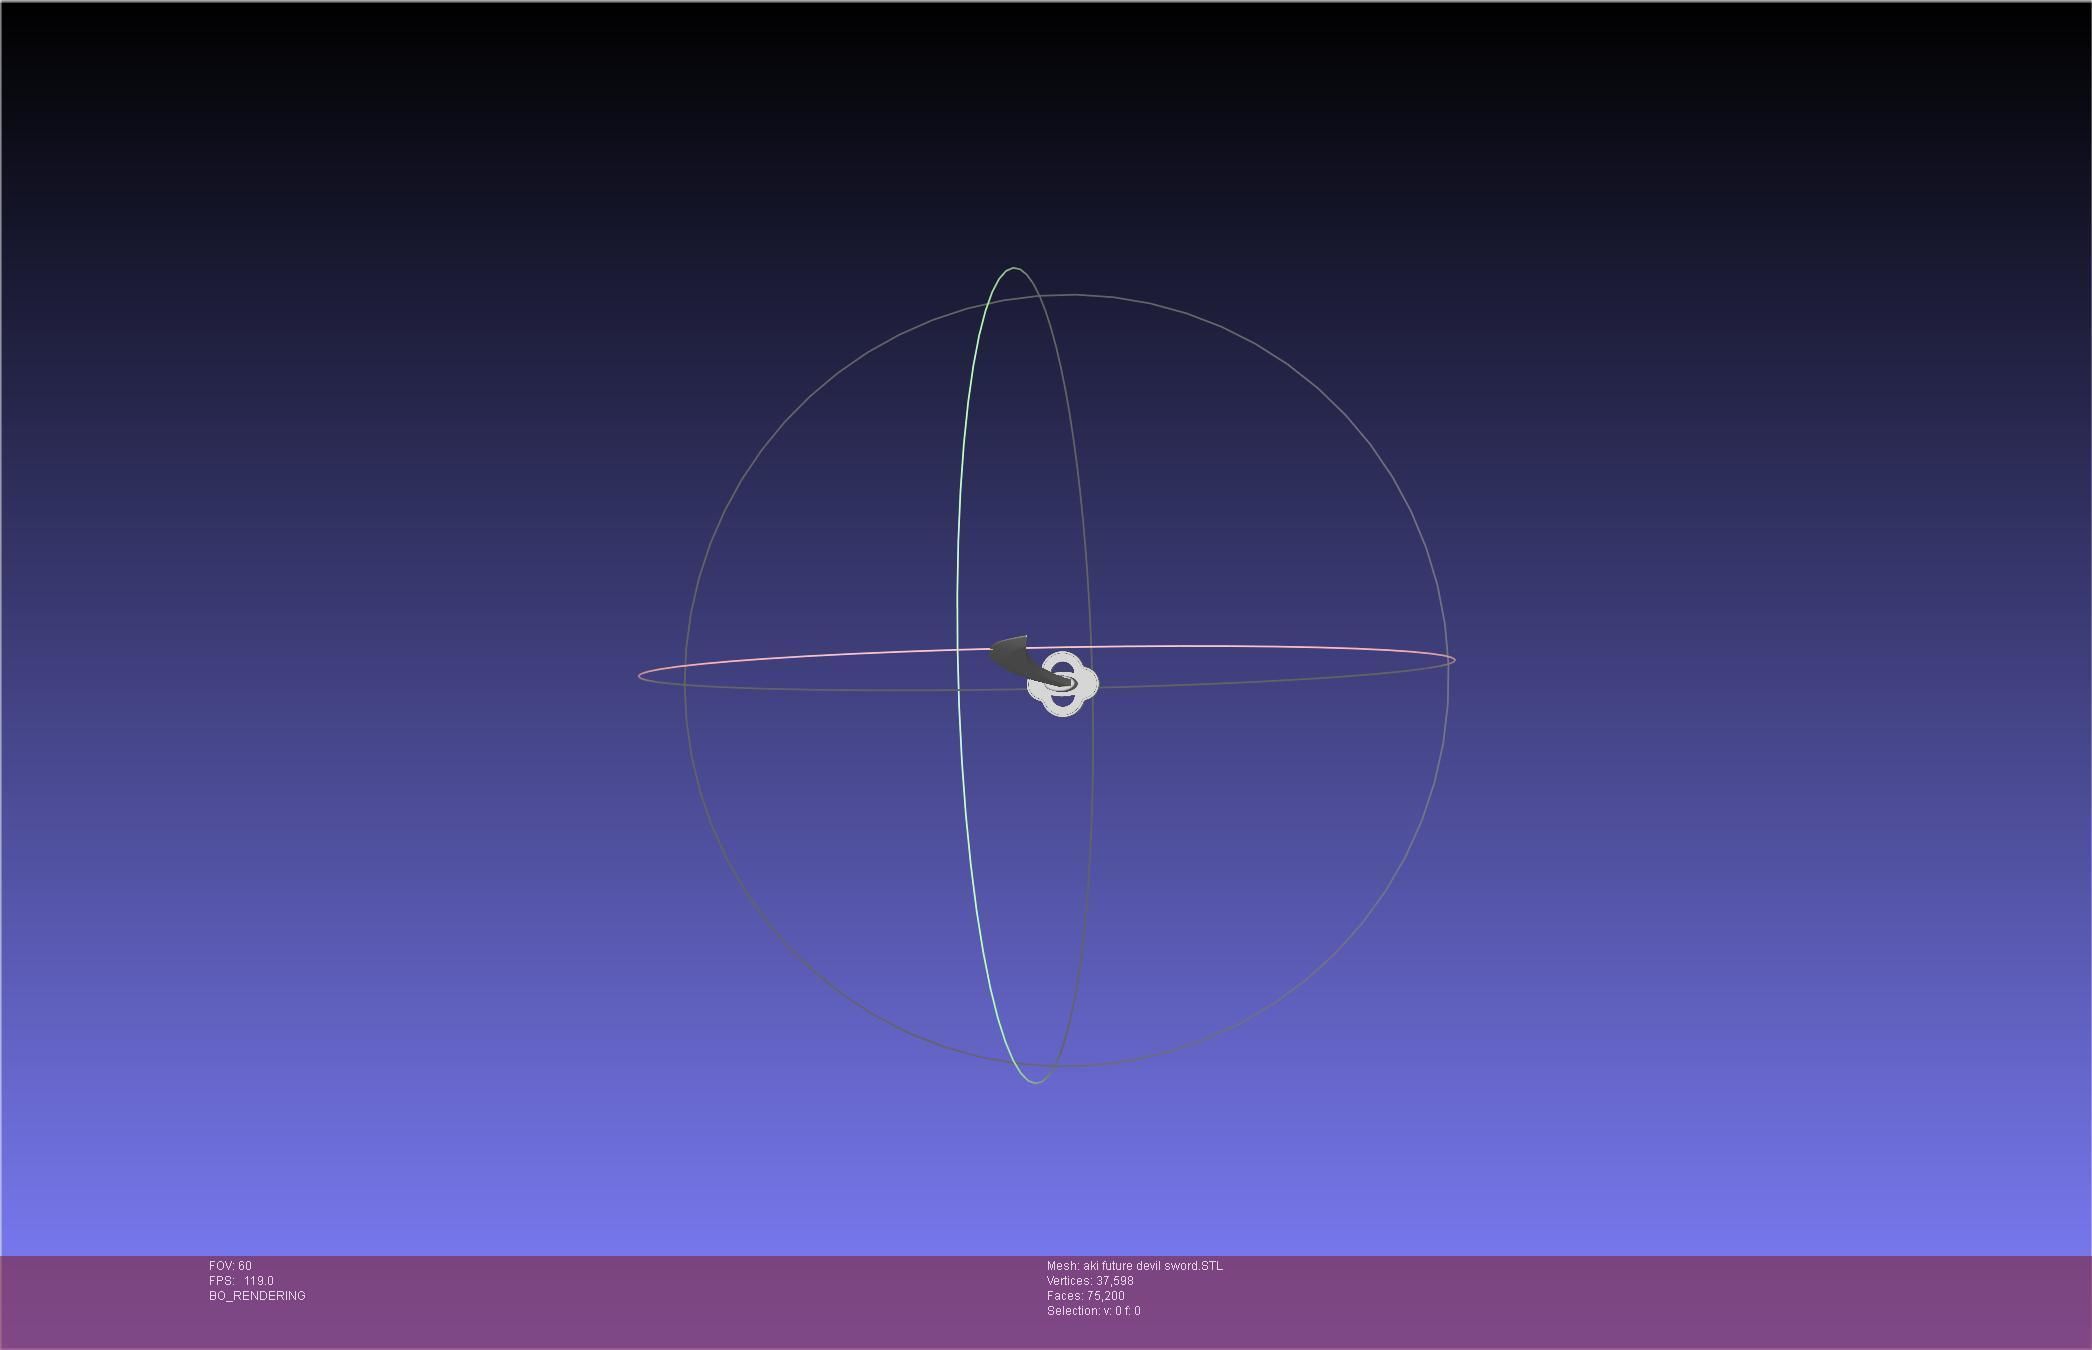Click the left end of the pink ring
The image size is (2092, 1350).
(x=640, y=674)
